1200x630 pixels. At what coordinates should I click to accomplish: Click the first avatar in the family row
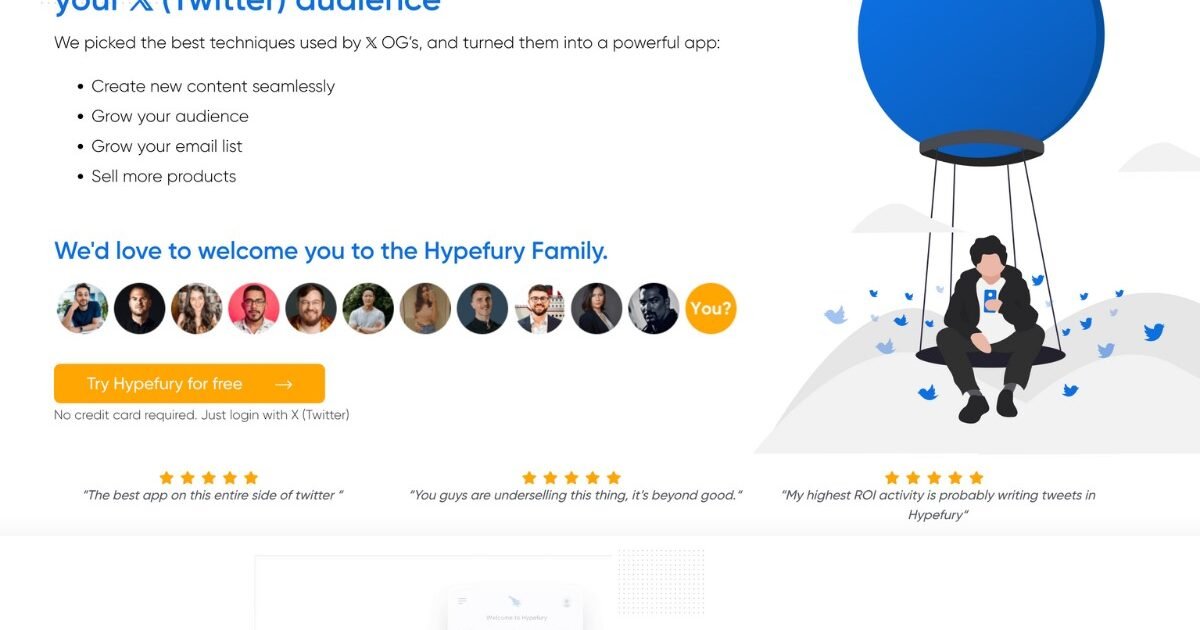coord(82,308)
